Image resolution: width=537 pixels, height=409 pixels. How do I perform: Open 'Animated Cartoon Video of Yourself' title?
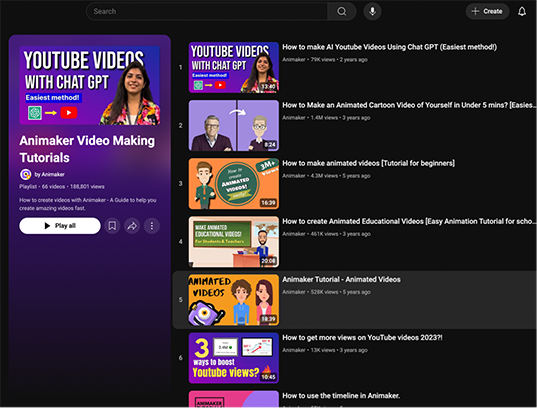(408, 105)
